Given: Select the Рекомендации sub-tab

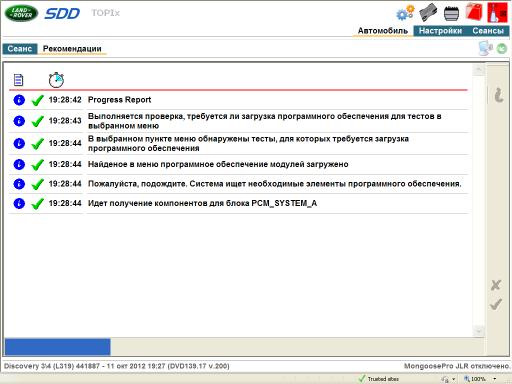Looking at the screenshot, I should (72, 49).
